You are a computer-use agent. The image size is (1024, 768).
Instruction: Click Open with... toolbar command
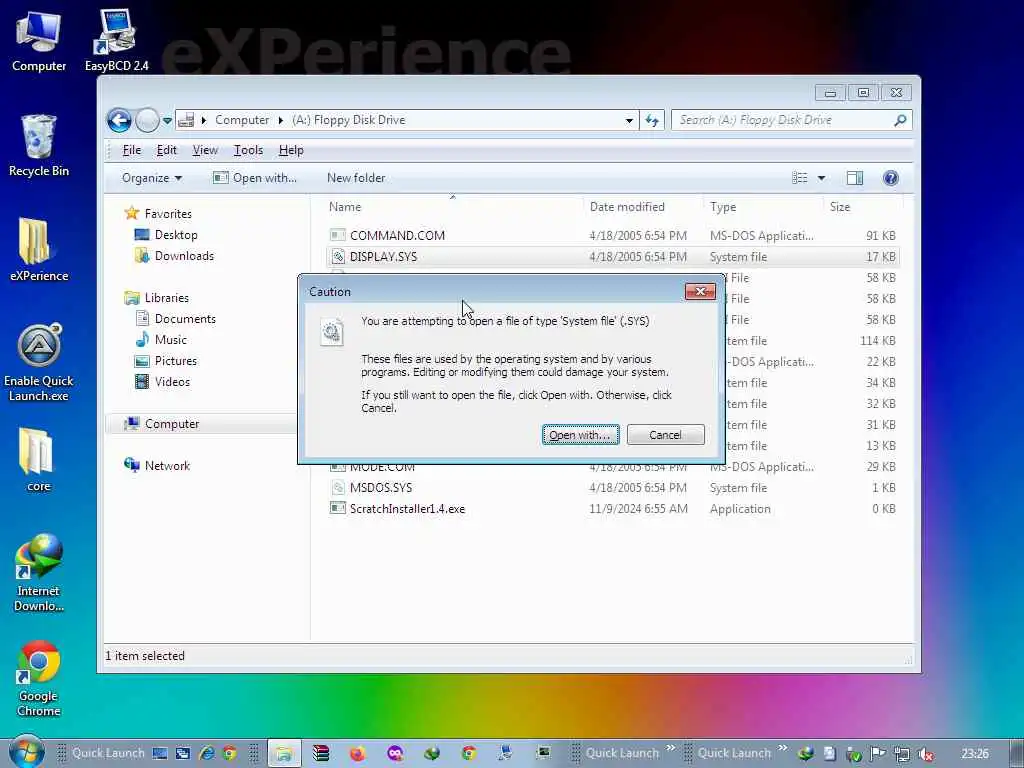255,178
